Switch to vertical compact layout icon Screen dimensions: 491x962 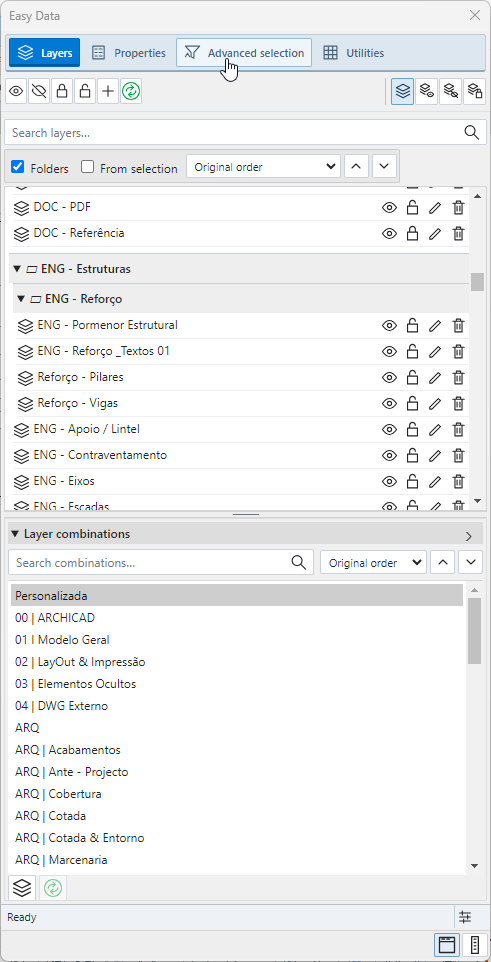click(474, 945)
